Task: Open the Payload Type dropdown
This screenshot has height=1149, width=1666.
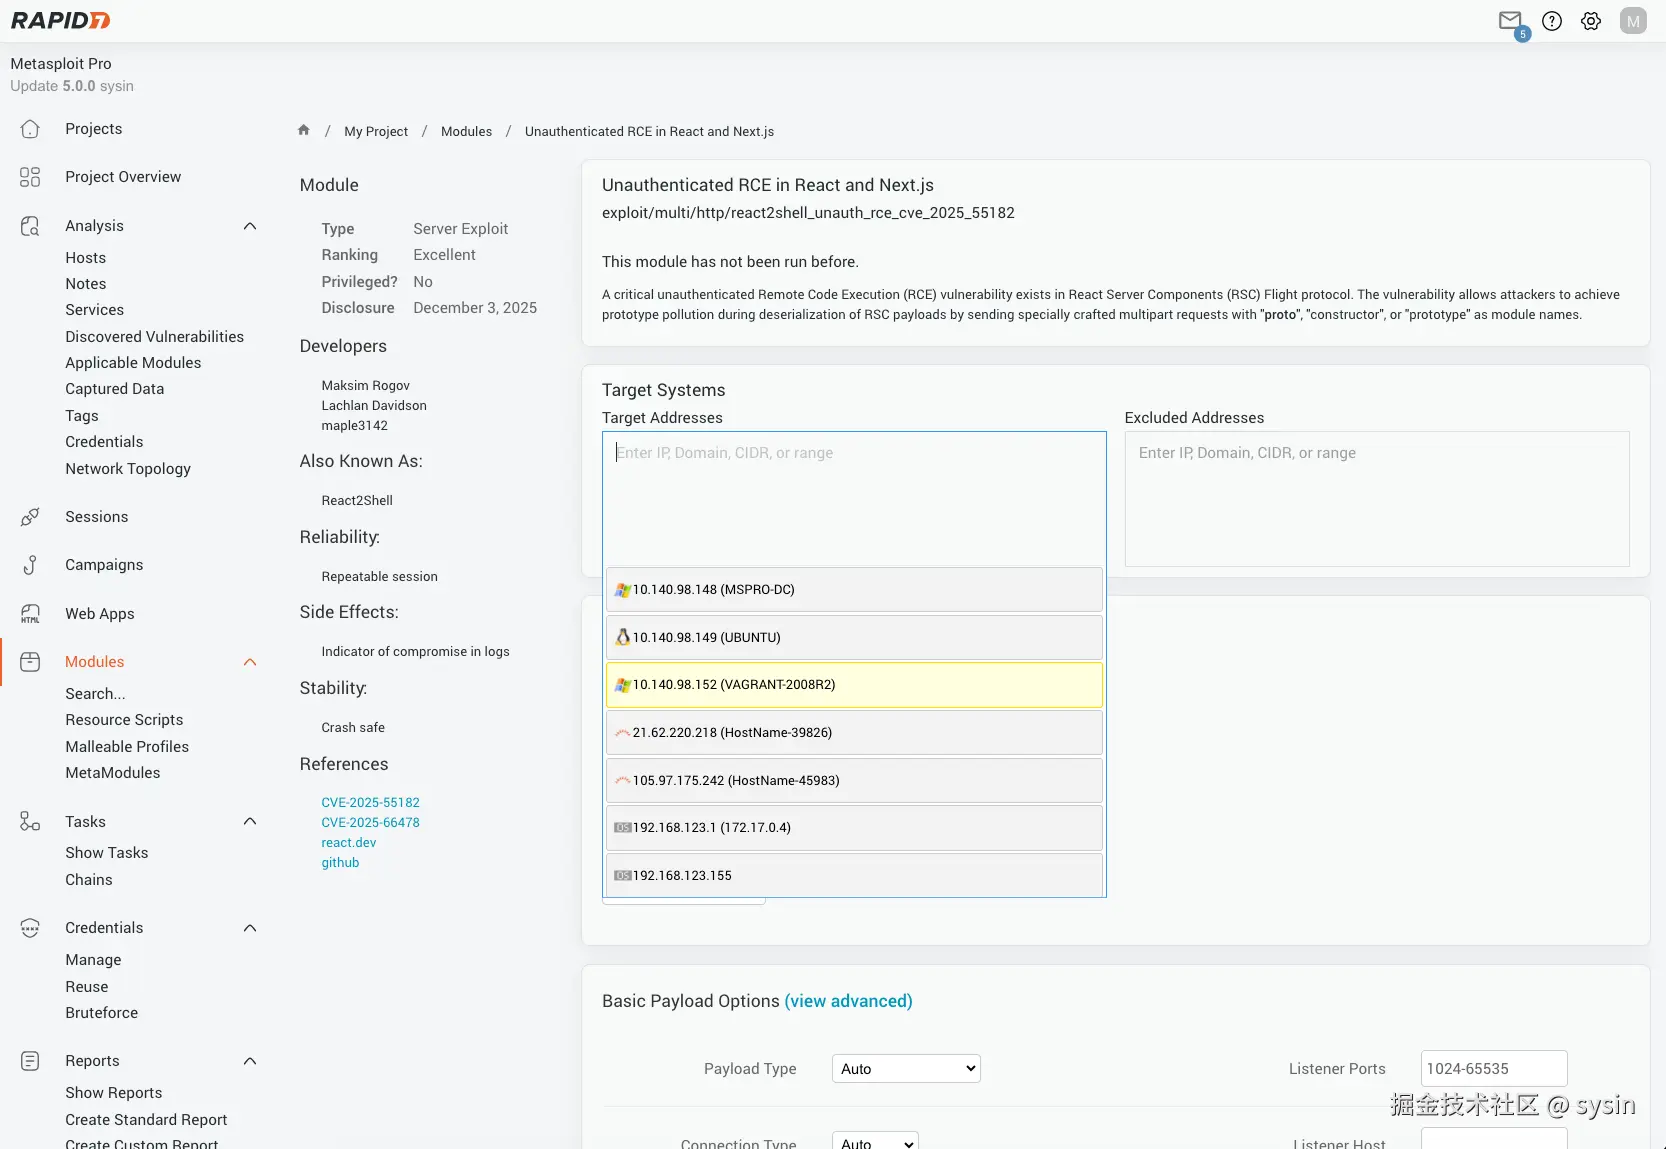Action: [x=904, y=1068]
